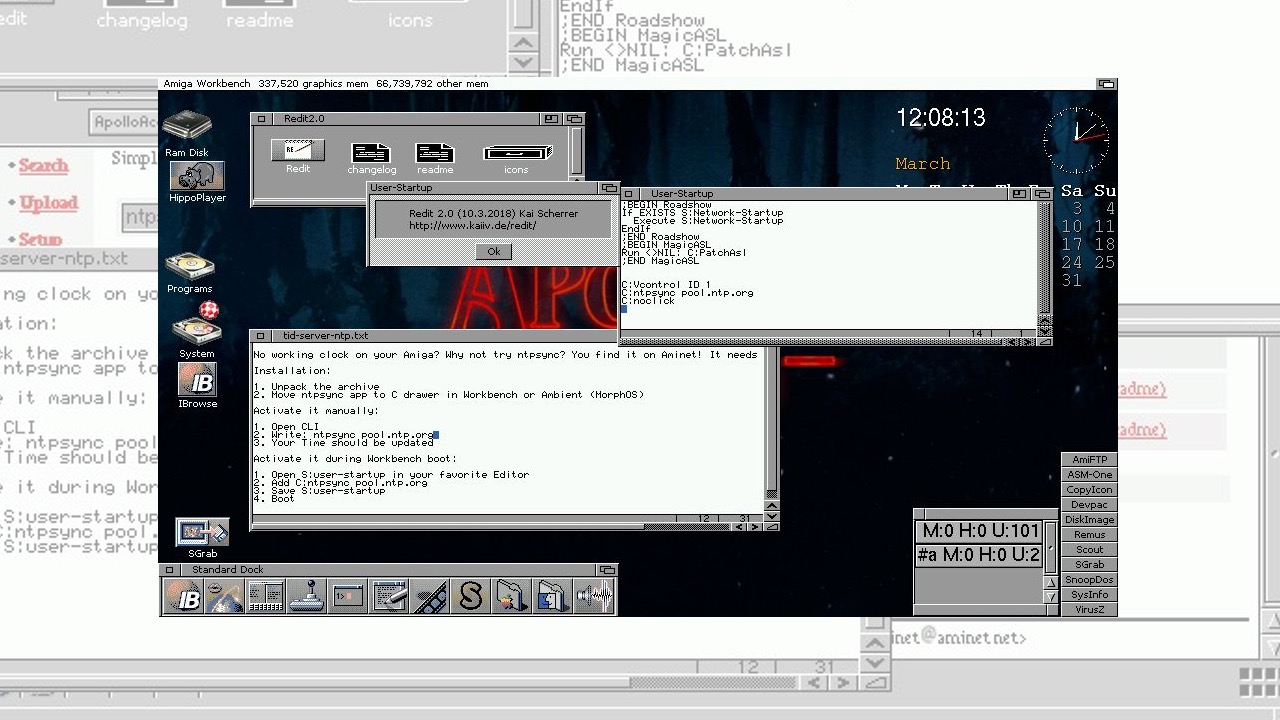Viewport: 1280px width, 720px height.
Task: Click the line C:noclick in User-Startup editor
Action: (x=648, y=301)
